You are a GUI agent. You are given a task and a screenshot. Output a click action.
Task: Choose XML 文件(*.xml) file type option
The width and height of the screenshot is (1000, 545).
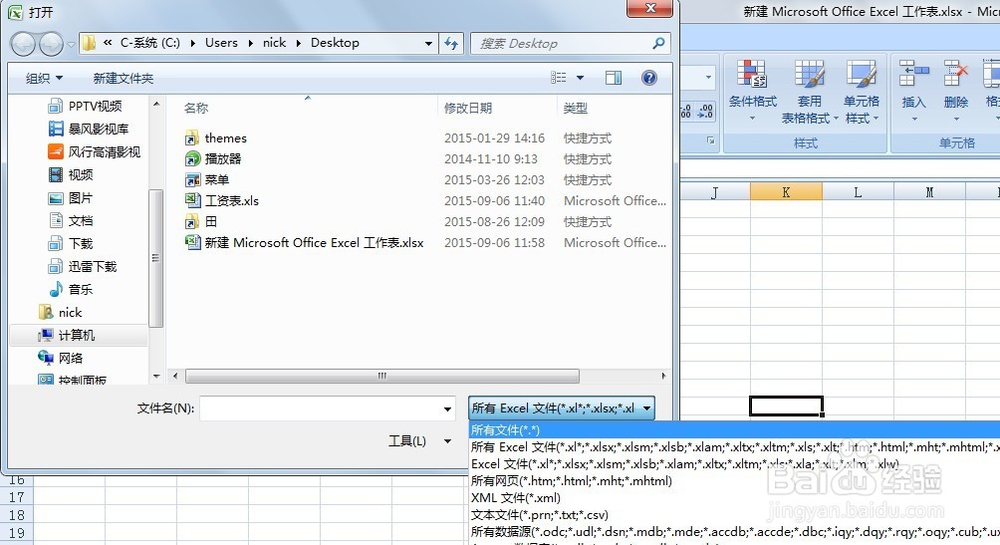coord(734,498)
